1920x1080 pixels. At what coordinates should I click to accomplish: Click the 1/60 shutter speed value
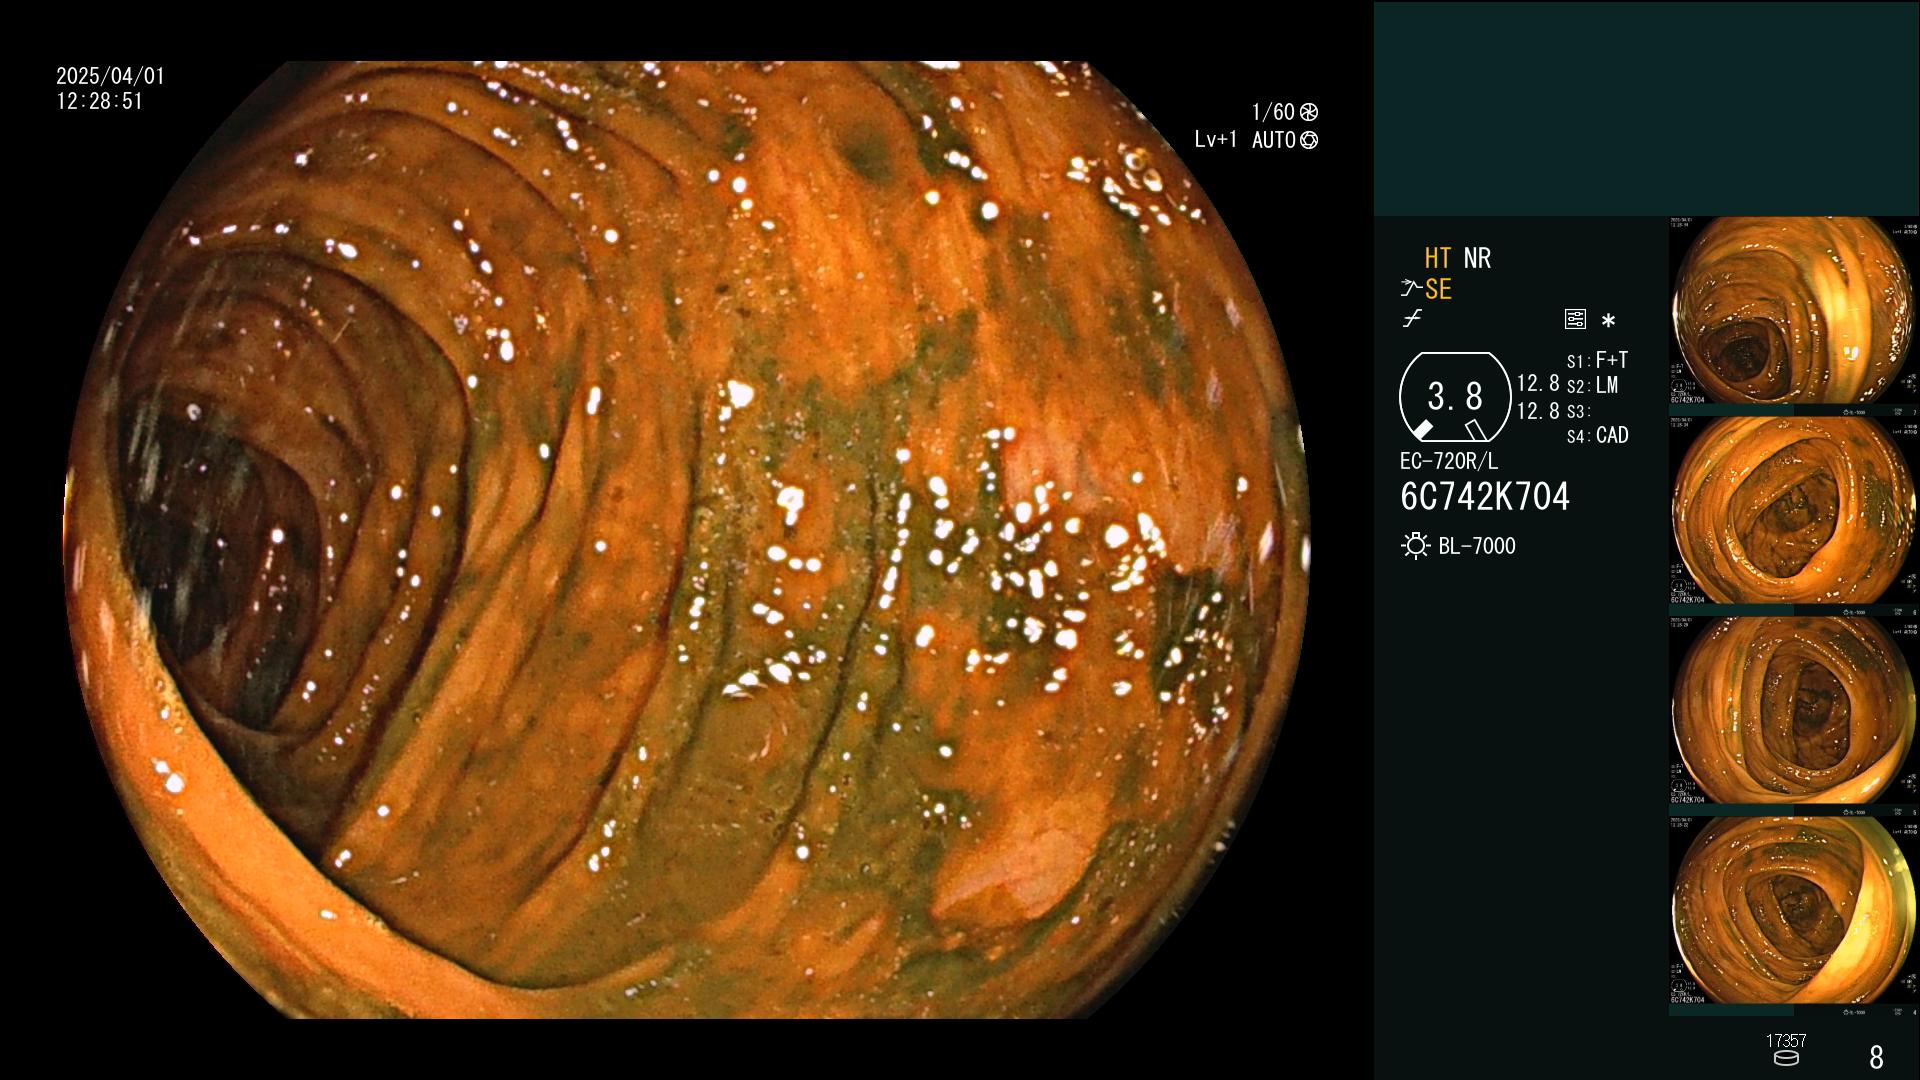[x=1273, y=112]
